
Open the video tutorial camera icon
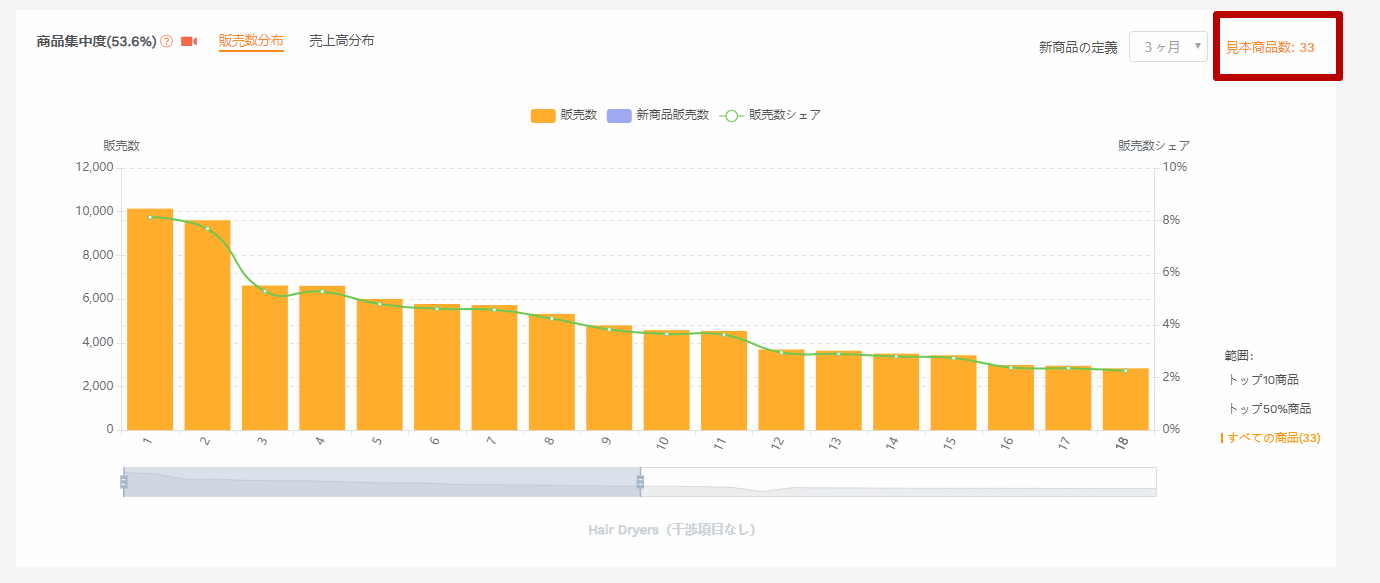[x=189, y=42]
